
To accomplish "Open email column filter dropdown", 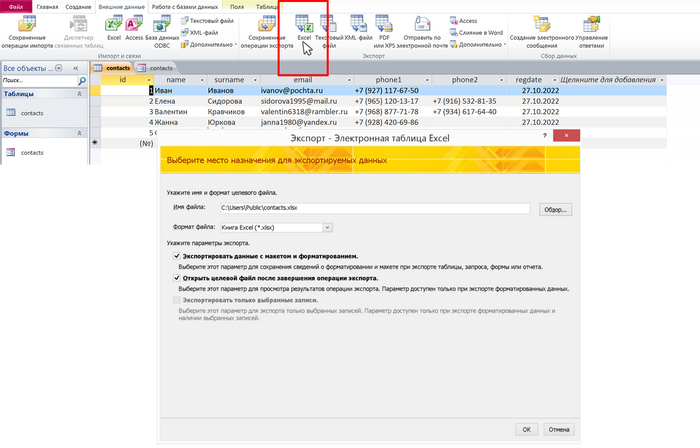I will pos(349,80).
